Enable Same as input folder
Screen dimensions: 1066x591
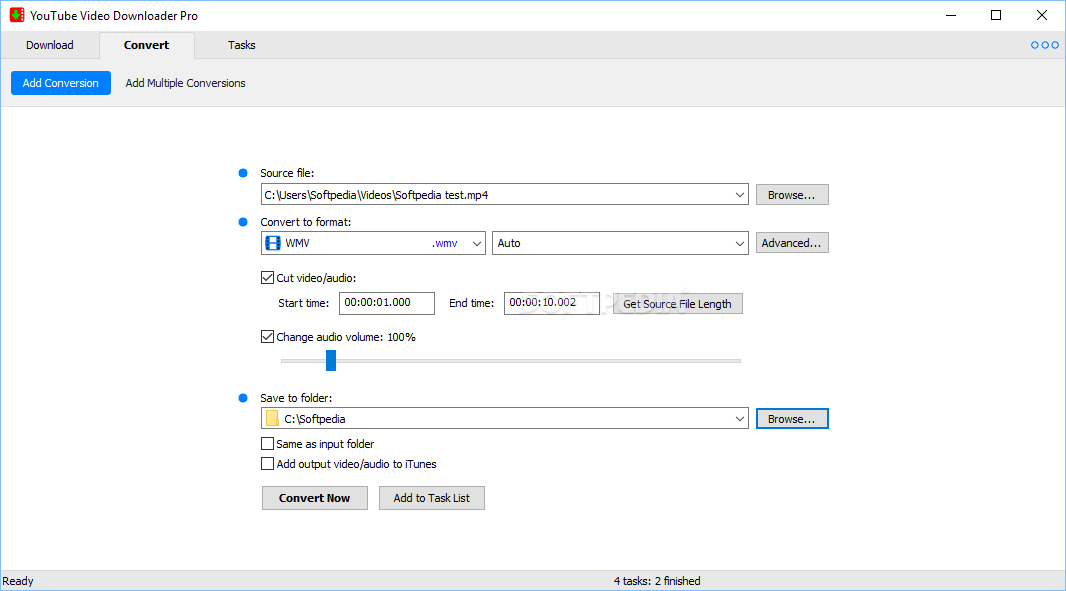click(x=267, y=443)
